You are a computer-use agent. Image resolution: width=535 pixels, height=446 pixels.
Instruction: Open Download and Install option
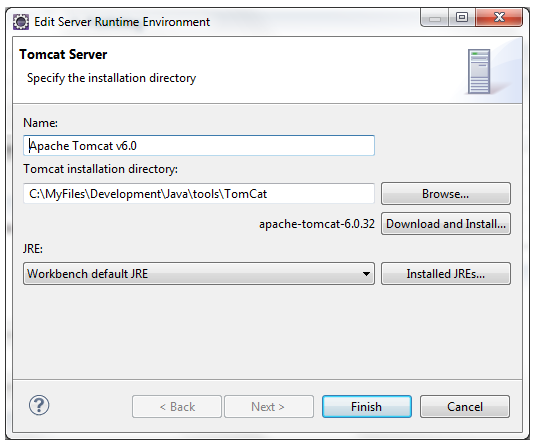tap(446, 224)
